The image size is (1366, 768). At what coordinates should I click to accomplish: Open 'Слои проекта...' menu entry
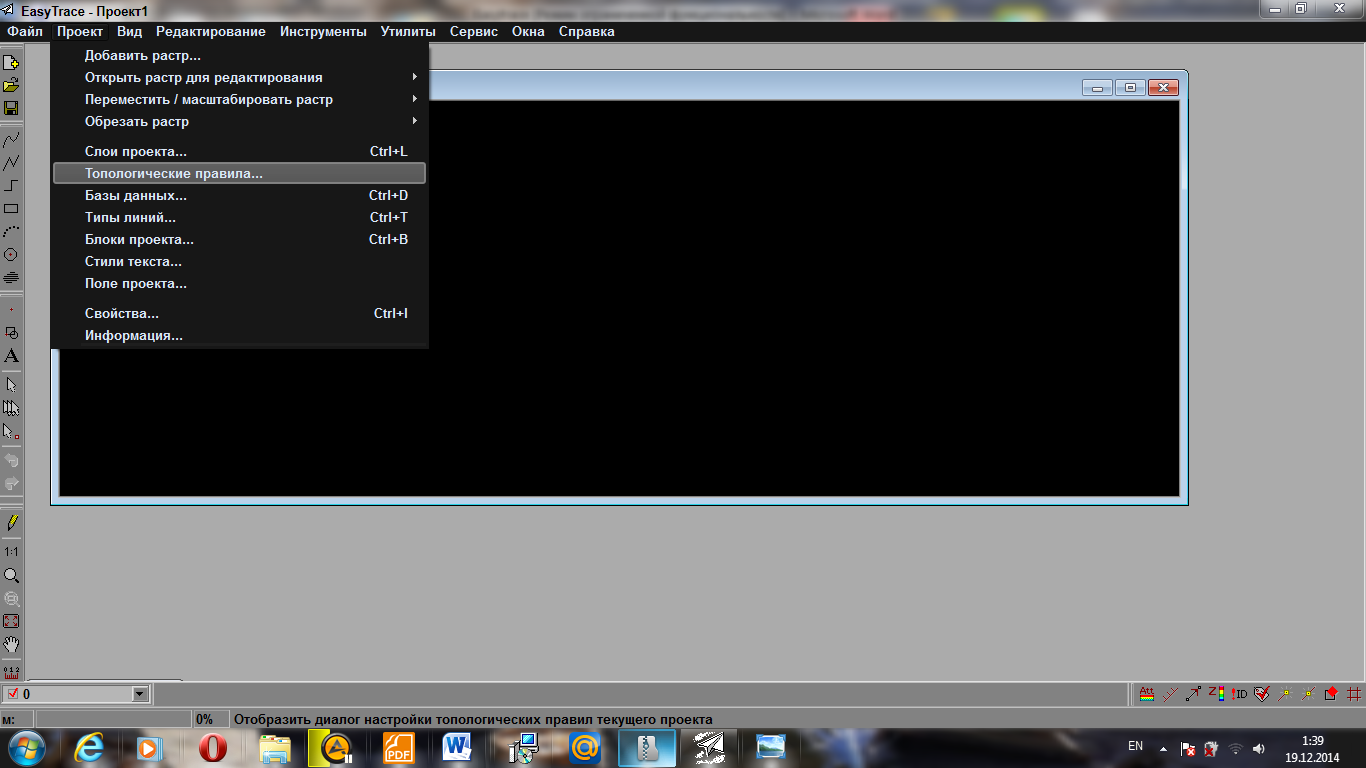[x=240, y=151]
